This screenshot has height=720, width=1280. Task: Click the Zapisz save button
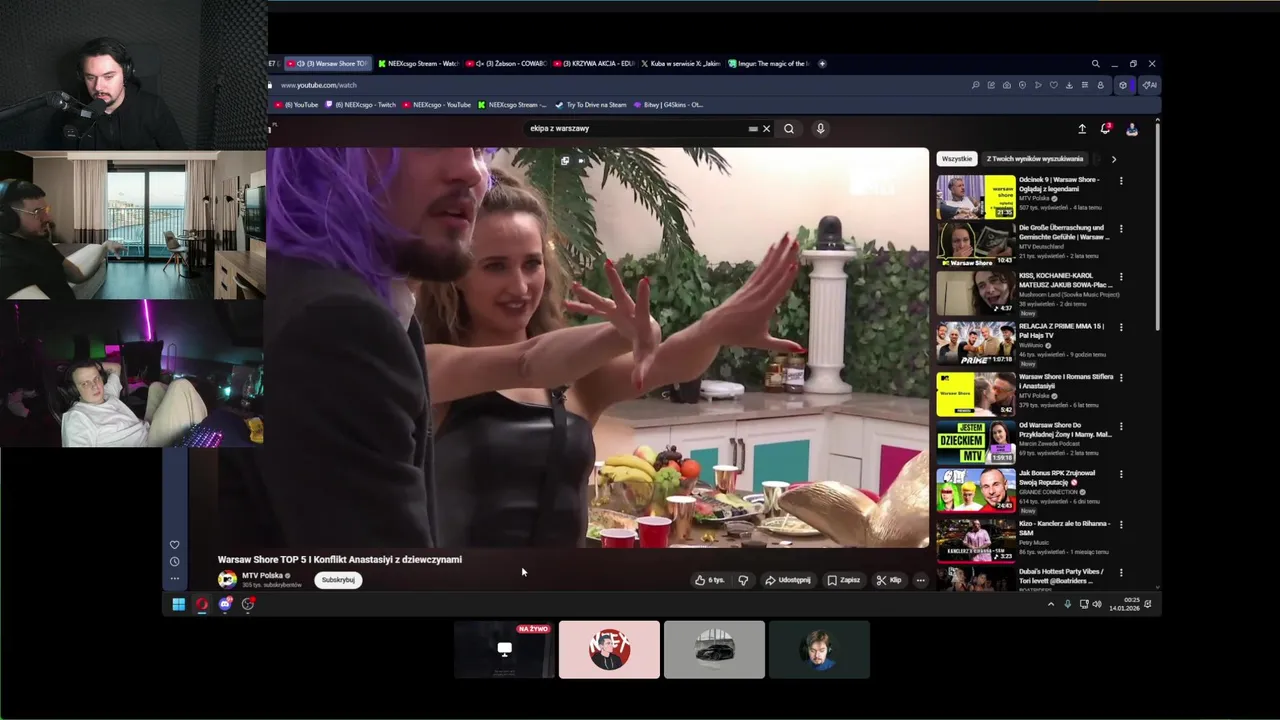[843, 580]
